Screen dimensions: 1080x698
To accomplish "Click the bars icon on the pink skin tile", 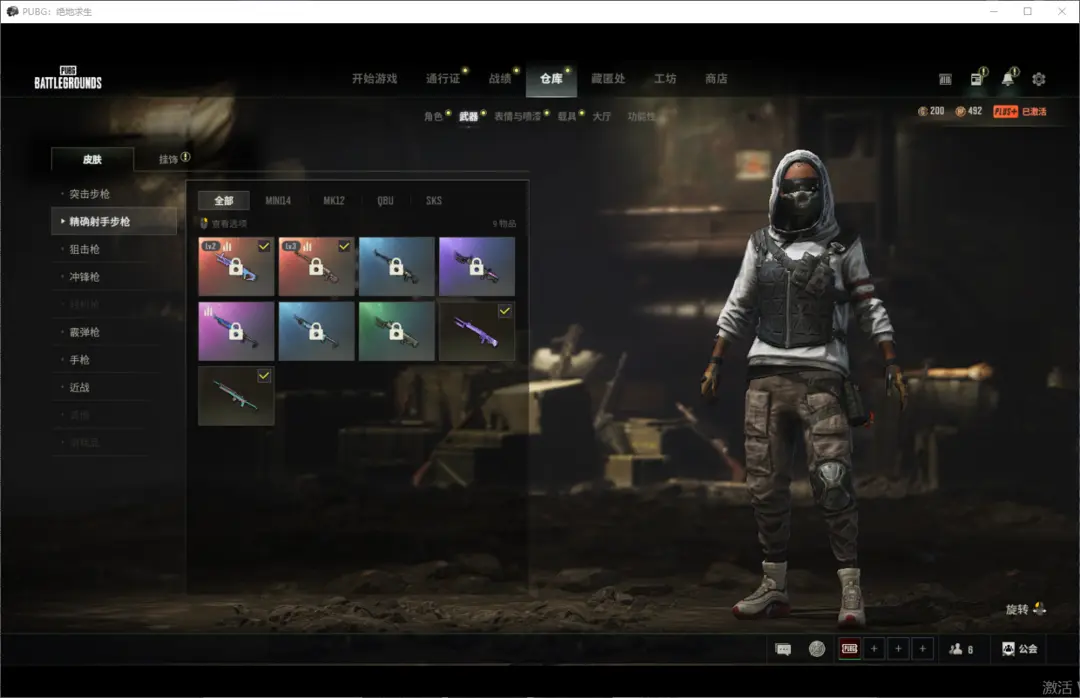I will tap(208, 311).
